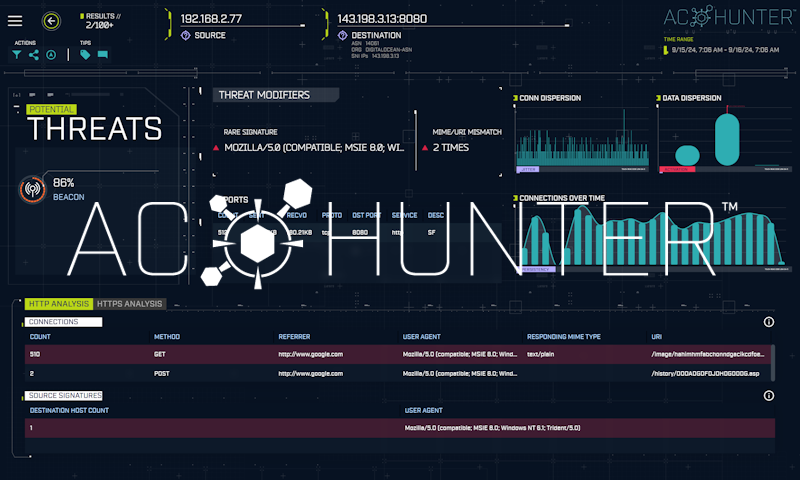
Task: Click the Destination question mark icon
Action: click(342, 35)
